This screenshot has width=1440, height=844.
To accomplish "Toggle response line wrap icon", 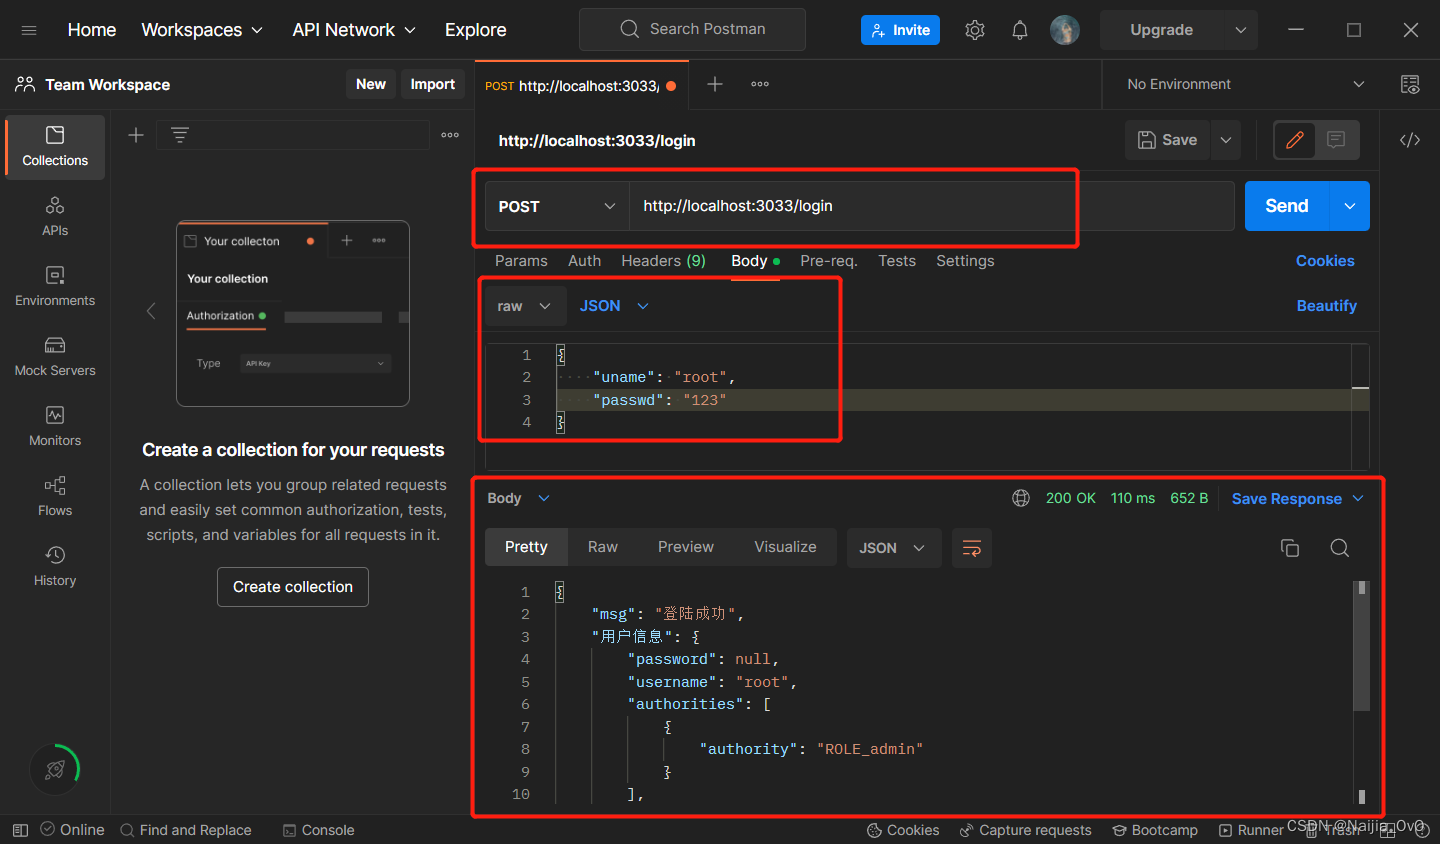I will (971, 548).
